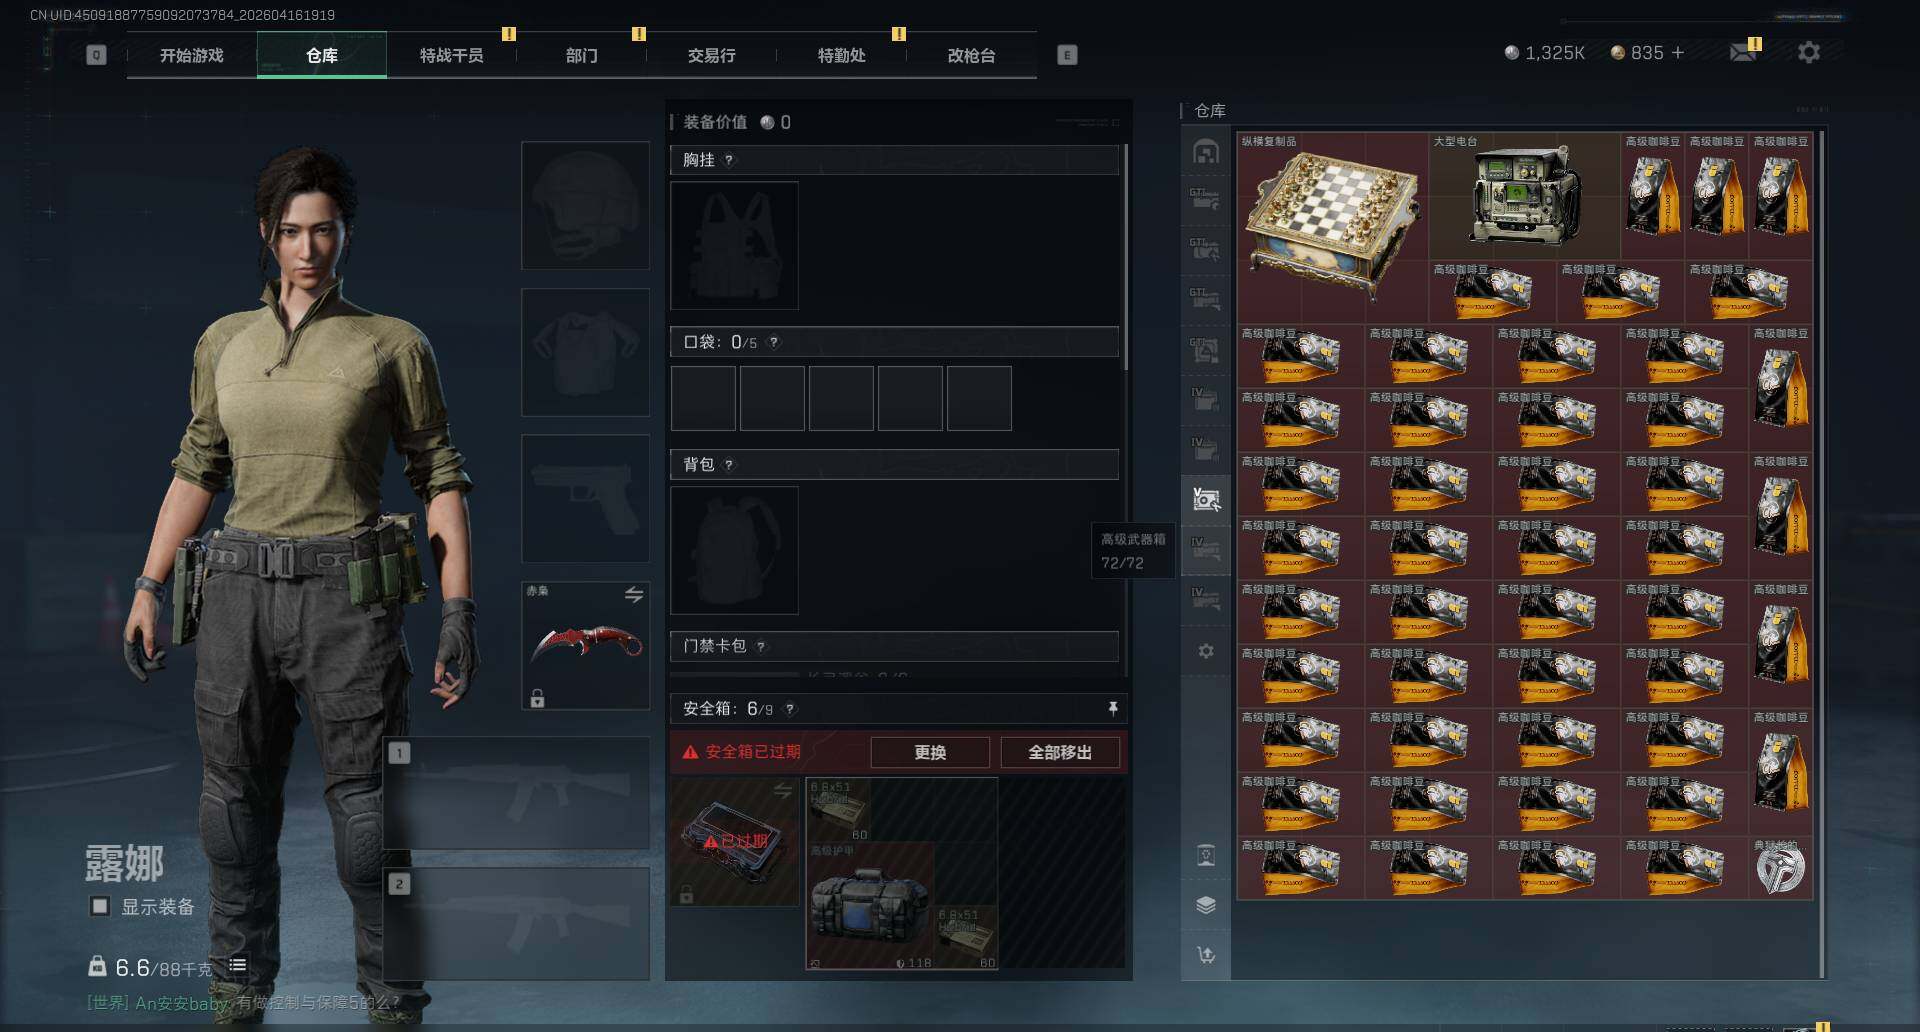Viewport: 1920px width, 1032px height.
Task: Open the 交易行 tab
Action: 711,55
